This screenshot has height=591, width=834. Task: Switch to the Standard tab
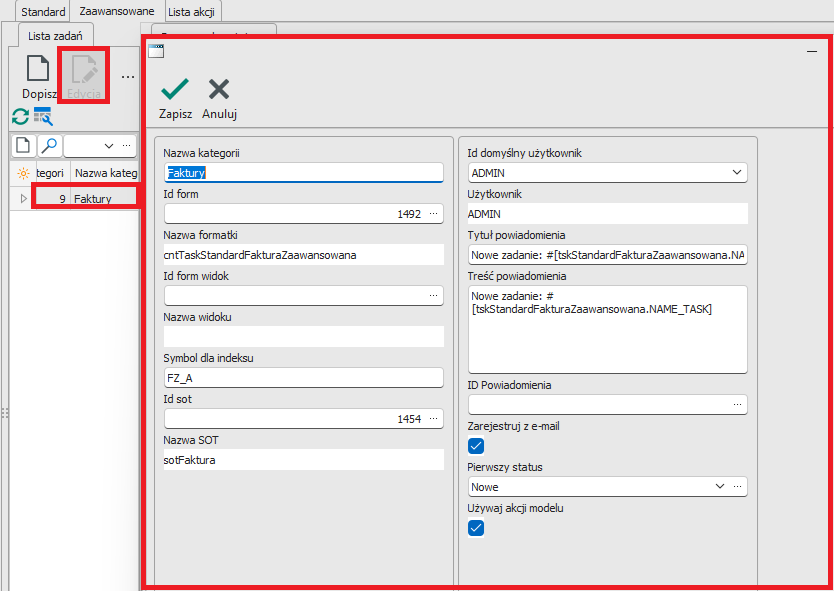pos(44,12)
